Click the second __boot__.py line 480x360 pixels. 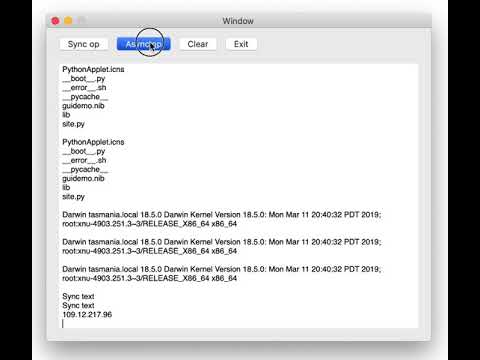point(83,151)
